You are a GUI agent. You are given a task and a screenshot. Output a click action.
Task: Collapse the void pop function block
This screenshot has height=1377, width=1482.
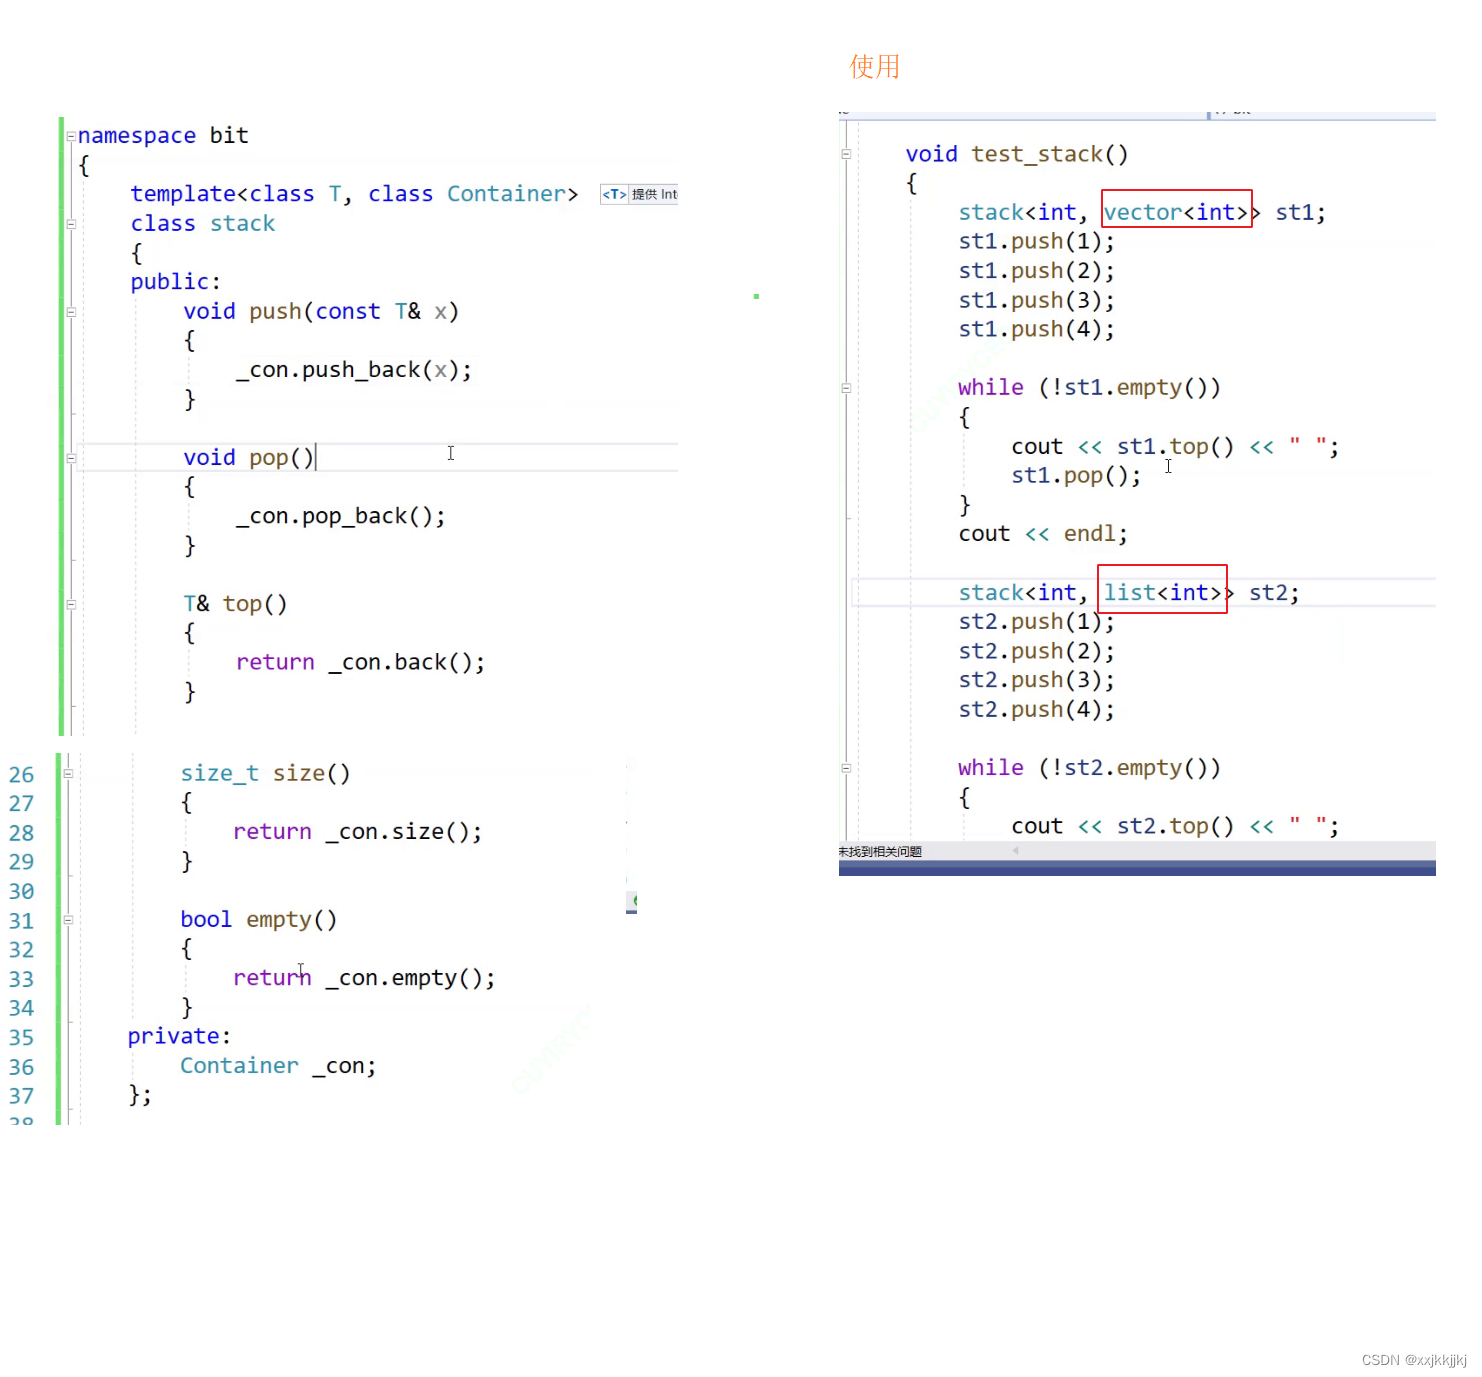point(71,458)
